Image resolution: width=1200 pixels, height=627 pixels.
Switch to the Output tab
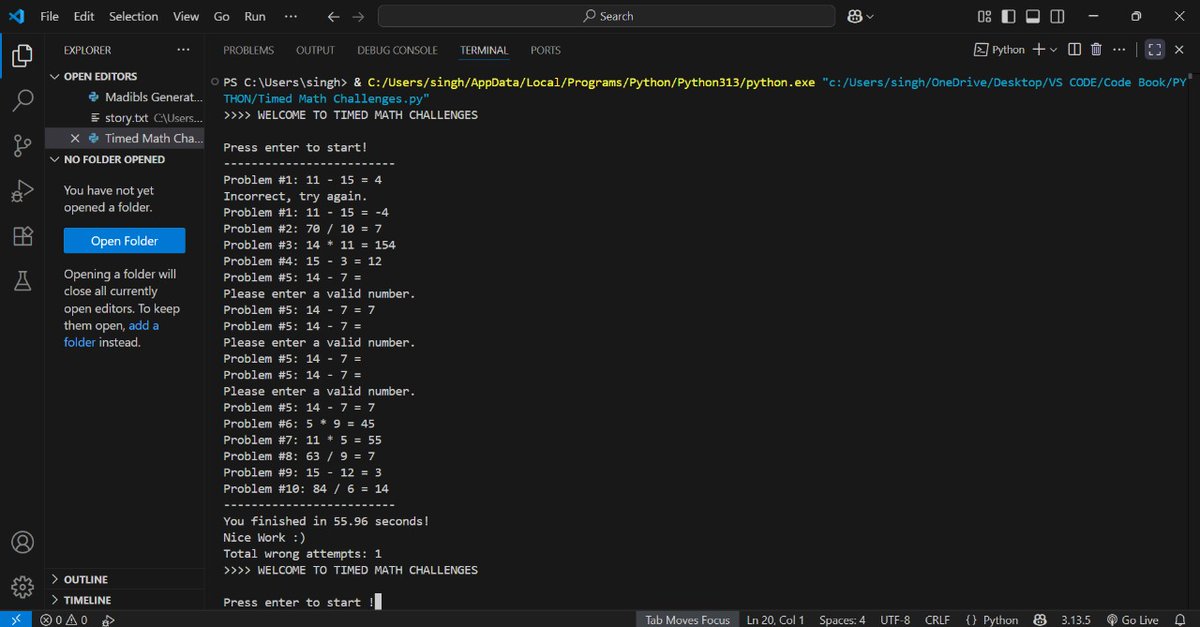[x=315, y=50]
